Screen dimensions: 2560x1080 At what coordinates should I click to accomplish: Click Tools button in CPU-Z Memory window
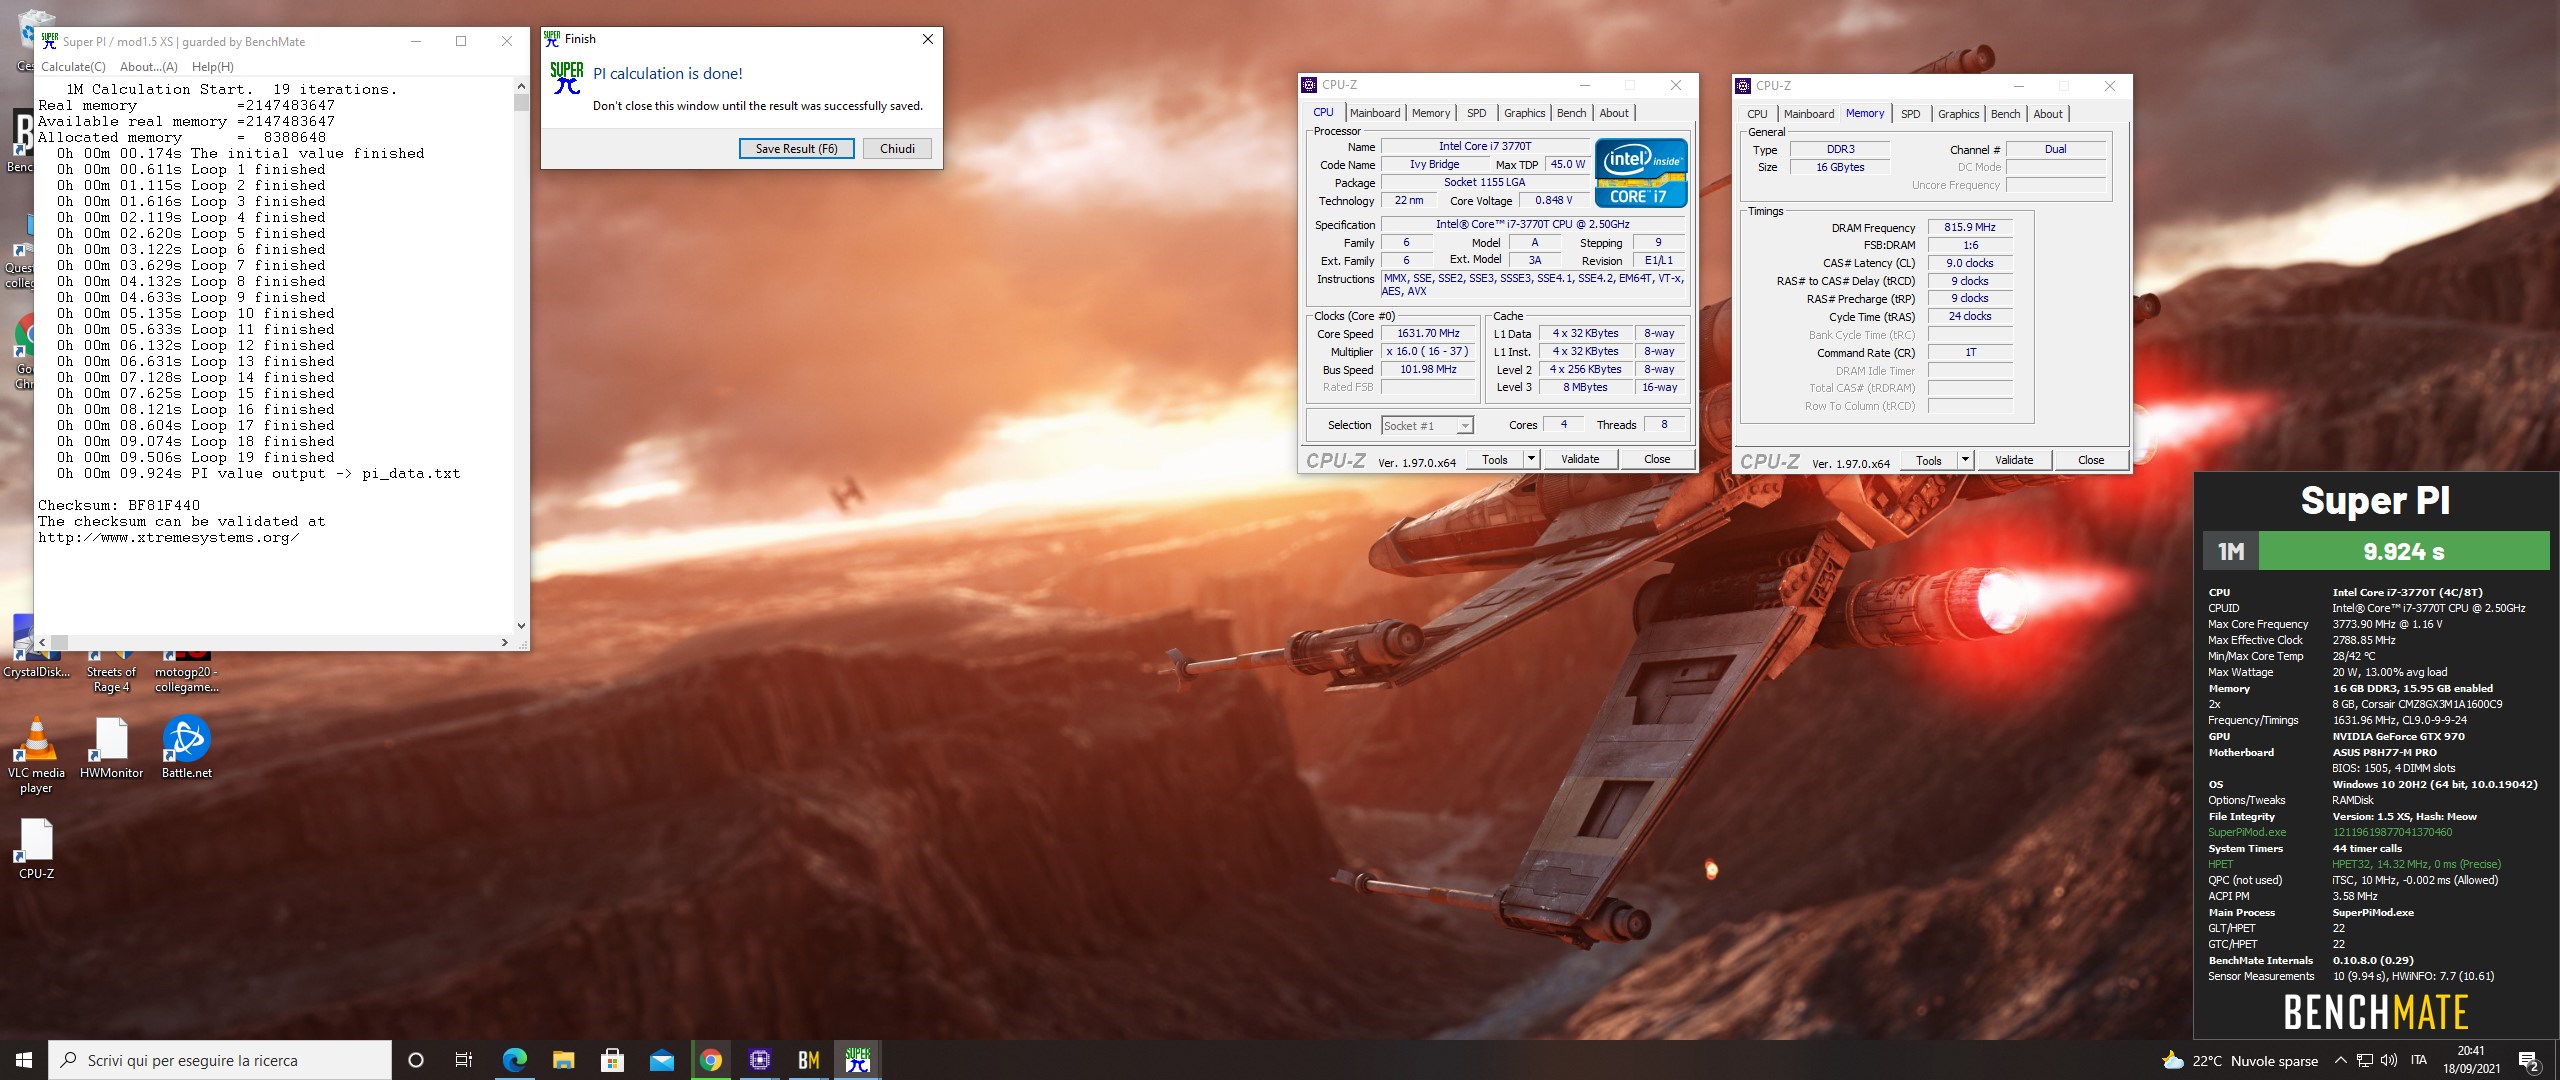coord(1929,460)
